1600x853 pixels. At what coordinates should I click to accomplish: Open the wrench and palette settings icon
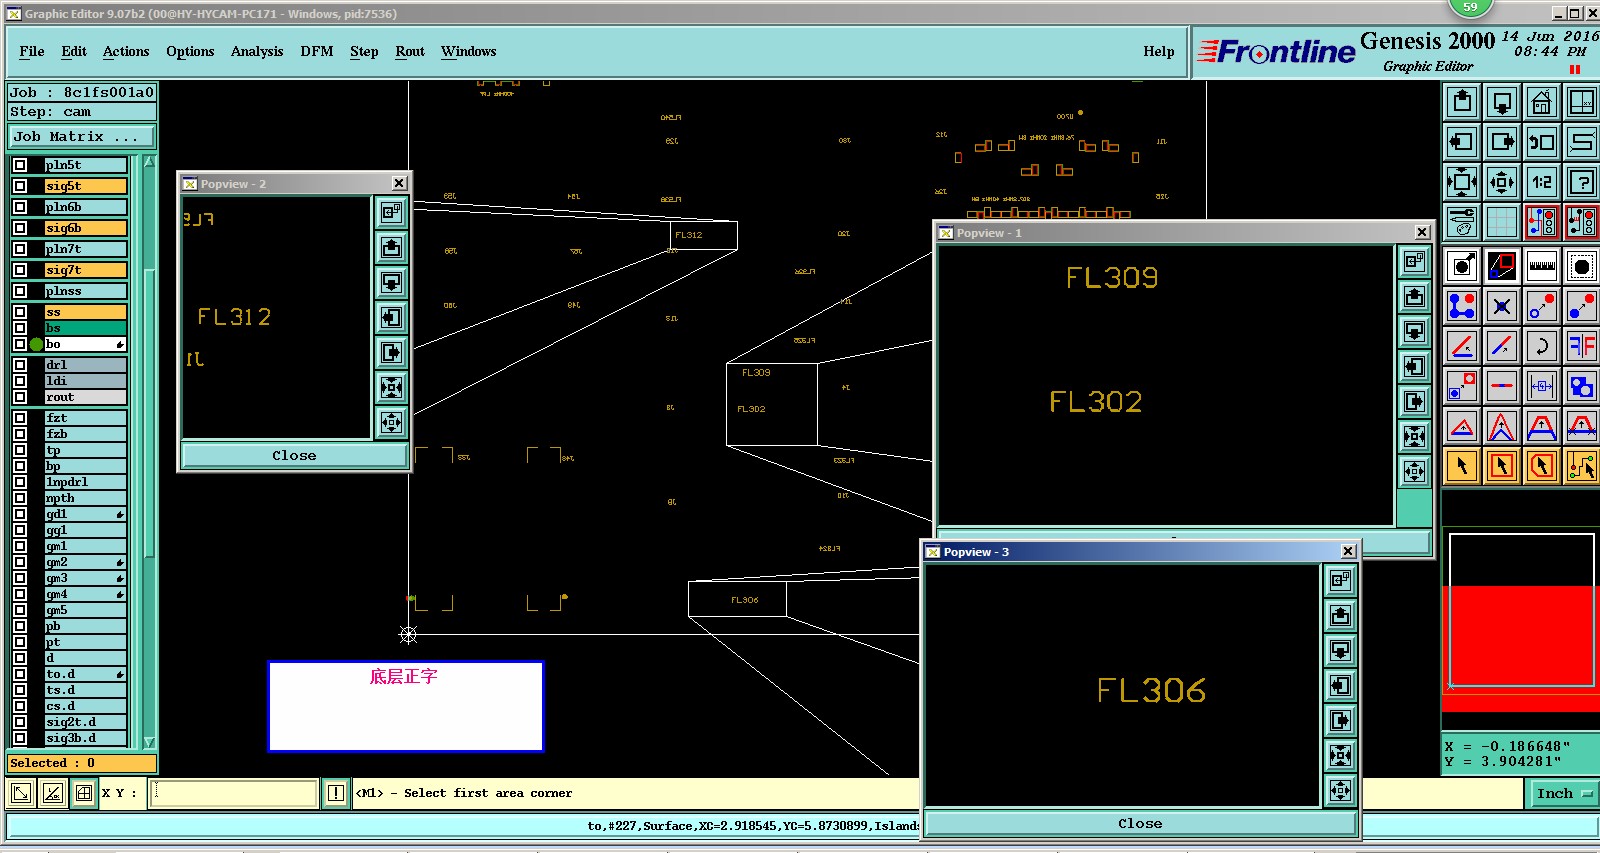click(1462, 222)
